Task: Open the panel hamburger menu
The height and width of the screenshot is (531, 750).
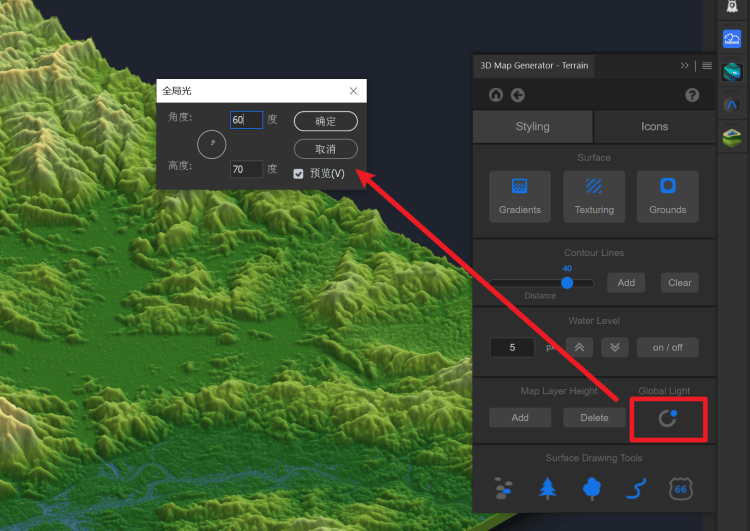Action: [x=706, y=66]
